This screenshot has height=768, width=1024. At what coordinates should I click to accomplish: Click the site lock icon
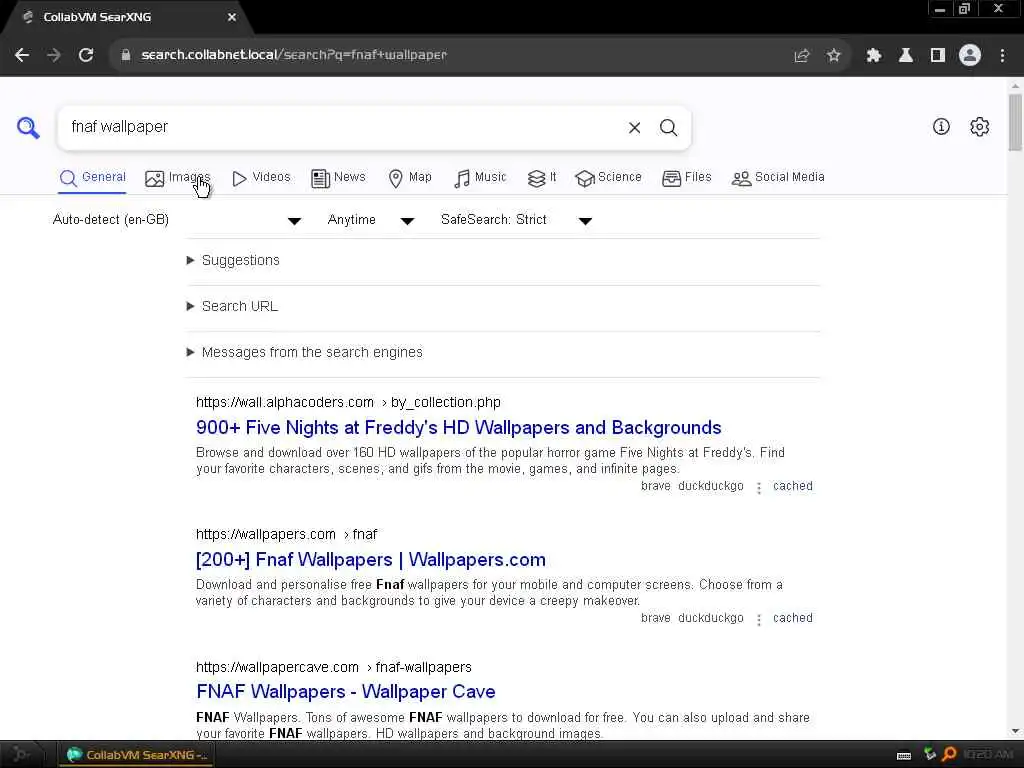click(x=125, y=55)
